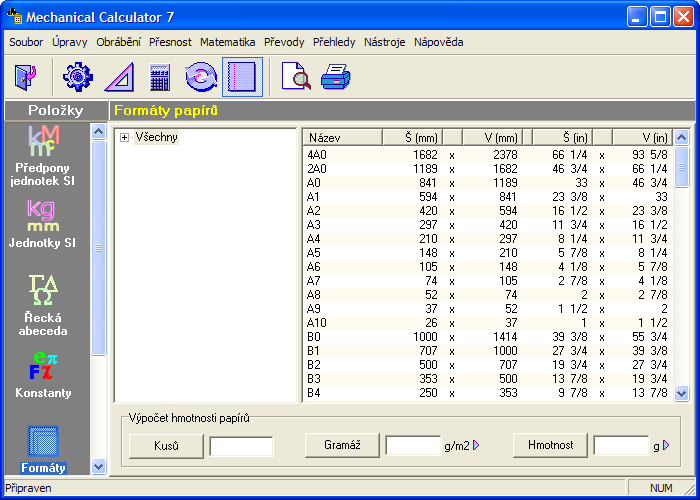This screenshot has width=700, height=500.
Task: Select the A3 paper row
Action: point(488,225)
